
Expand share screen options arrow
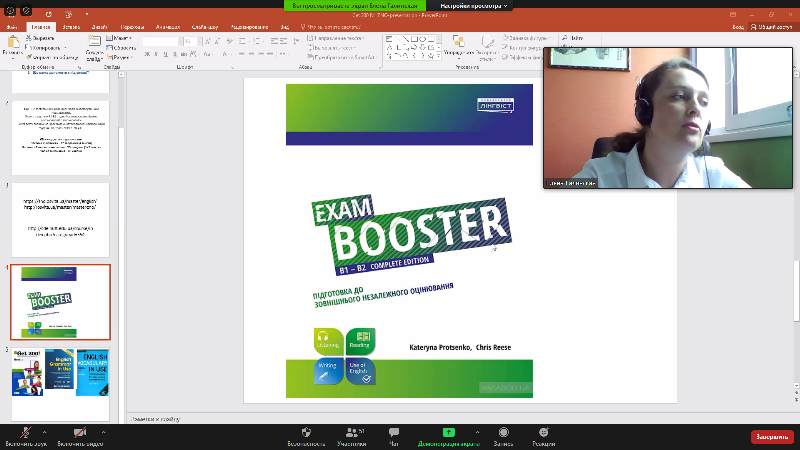(x=478, y=432)
